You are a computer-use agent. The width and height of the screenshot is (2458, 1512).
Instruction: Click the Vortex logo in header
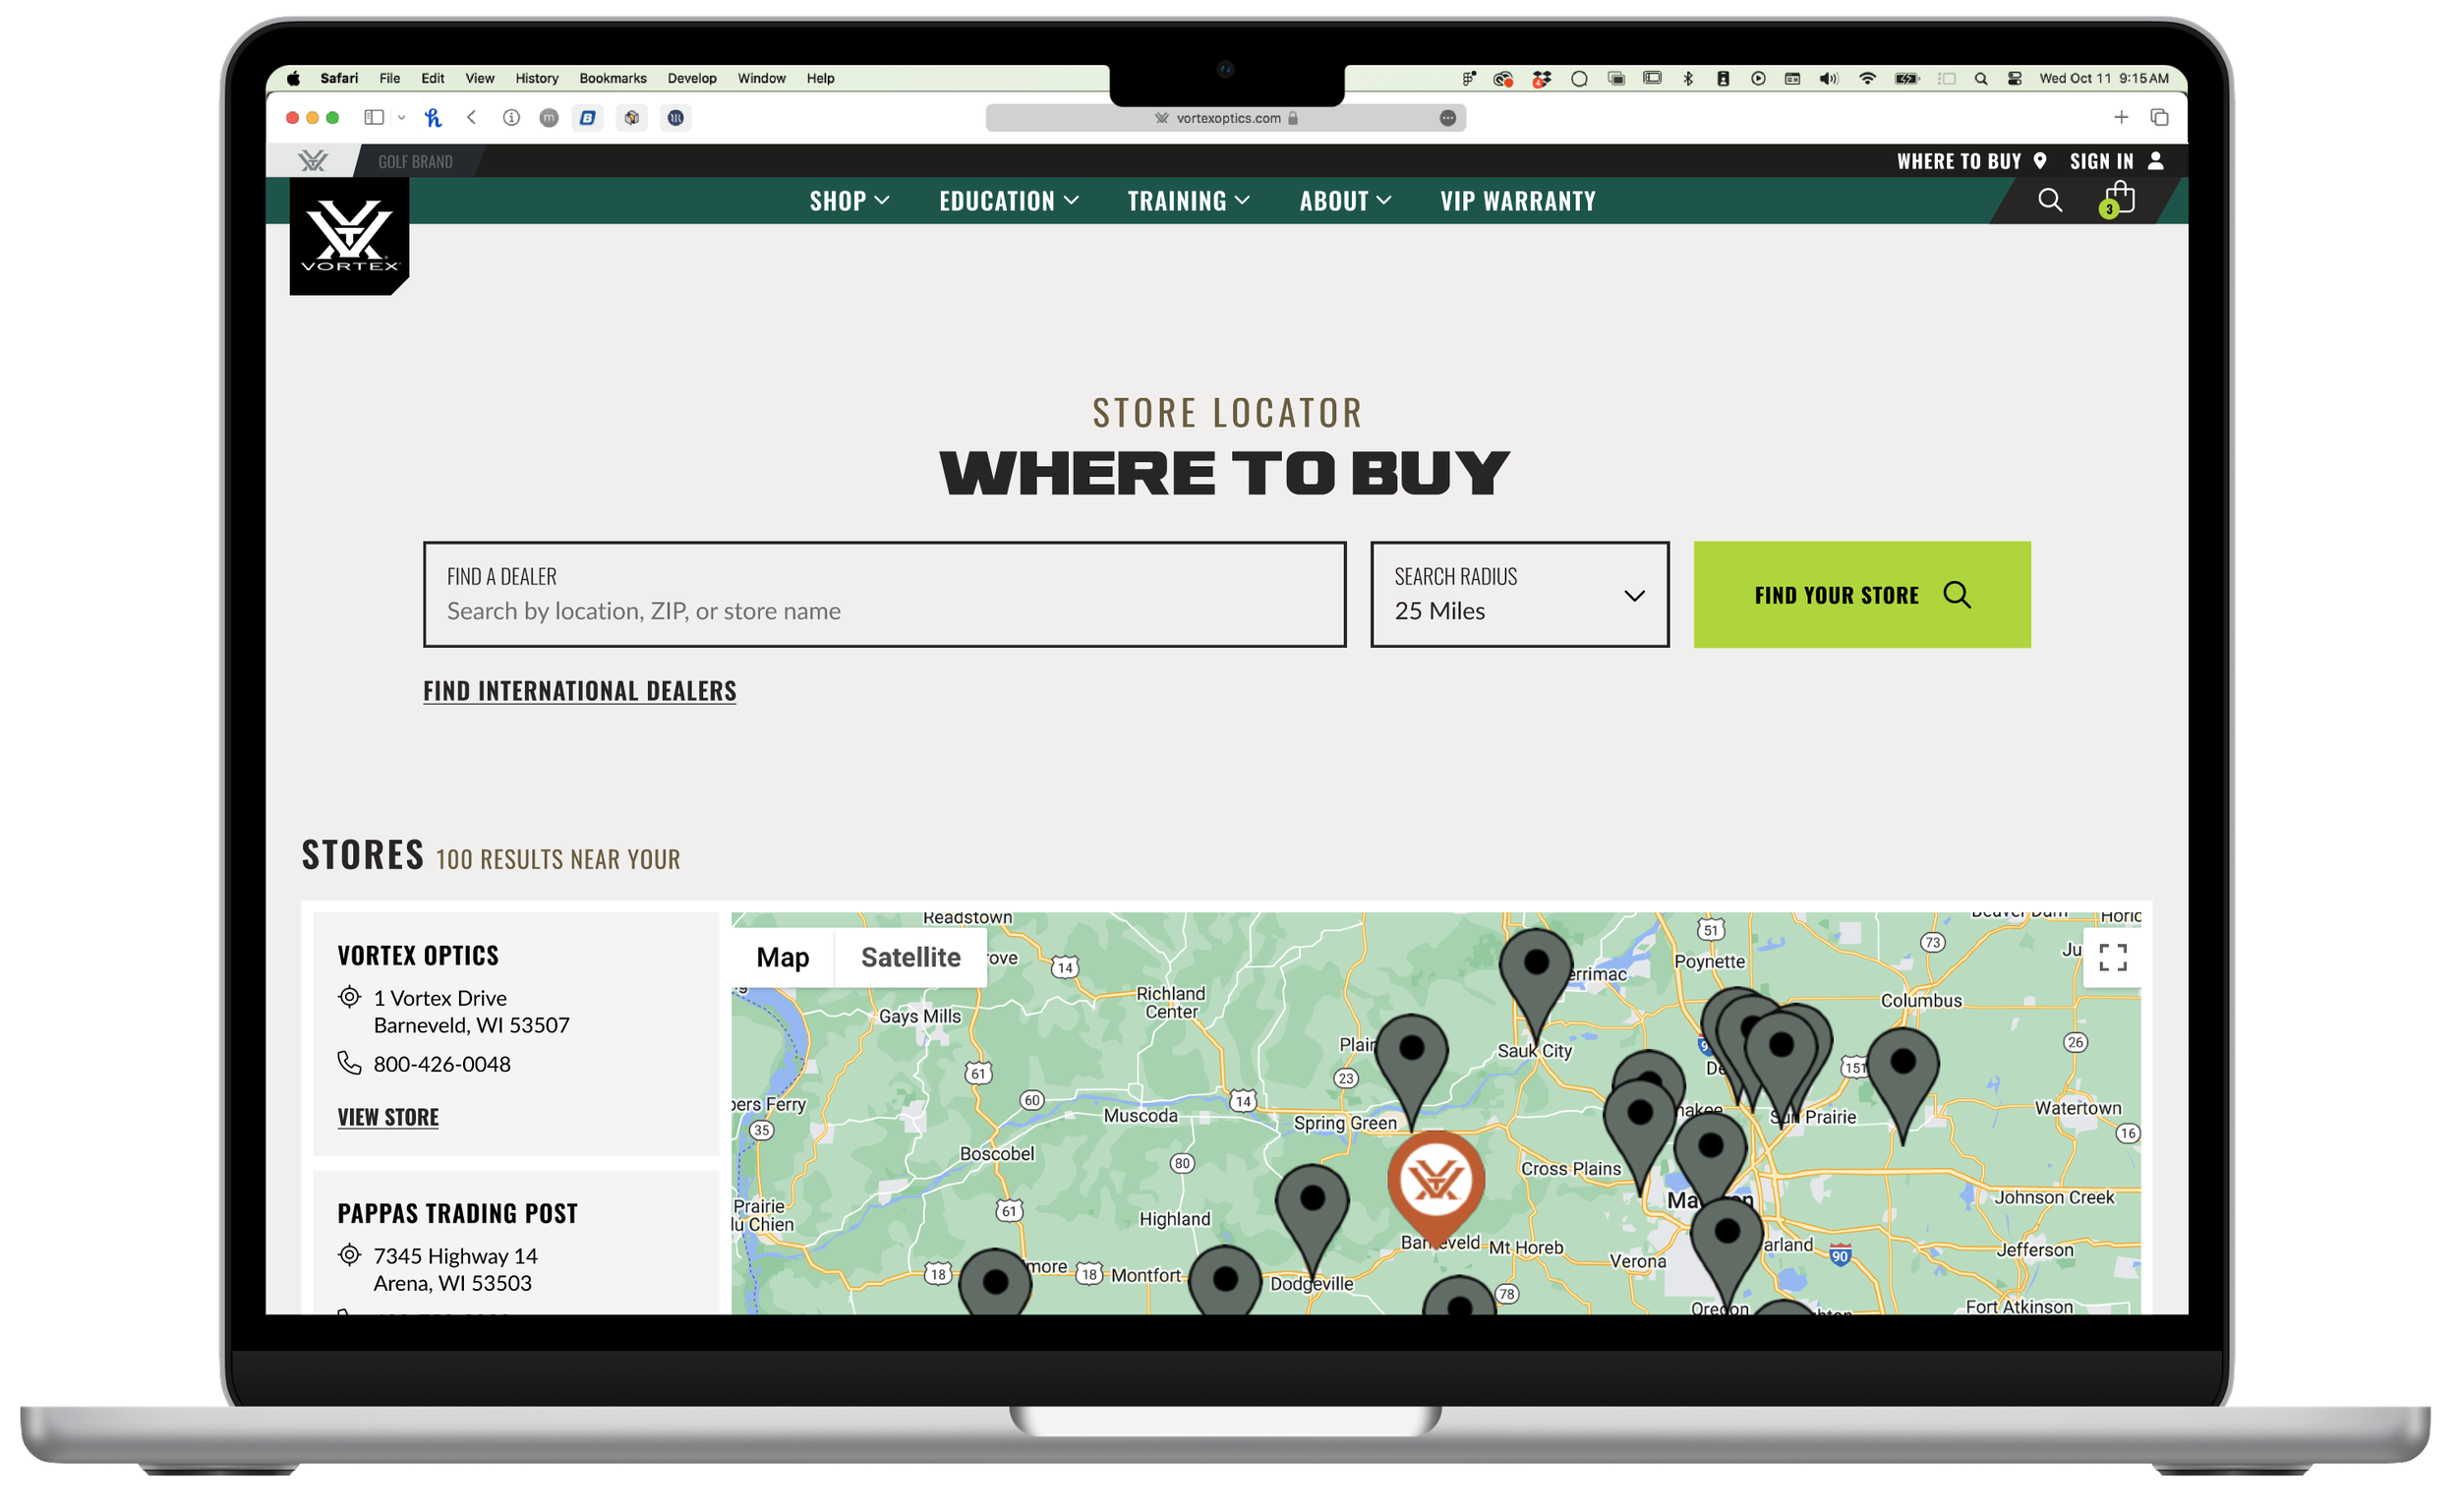[x=349, y=237]
